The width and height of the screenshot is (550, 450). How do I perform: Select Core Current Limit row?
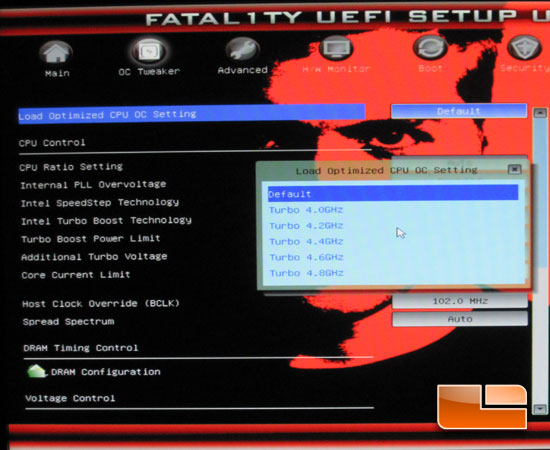[x=76, y=275]
